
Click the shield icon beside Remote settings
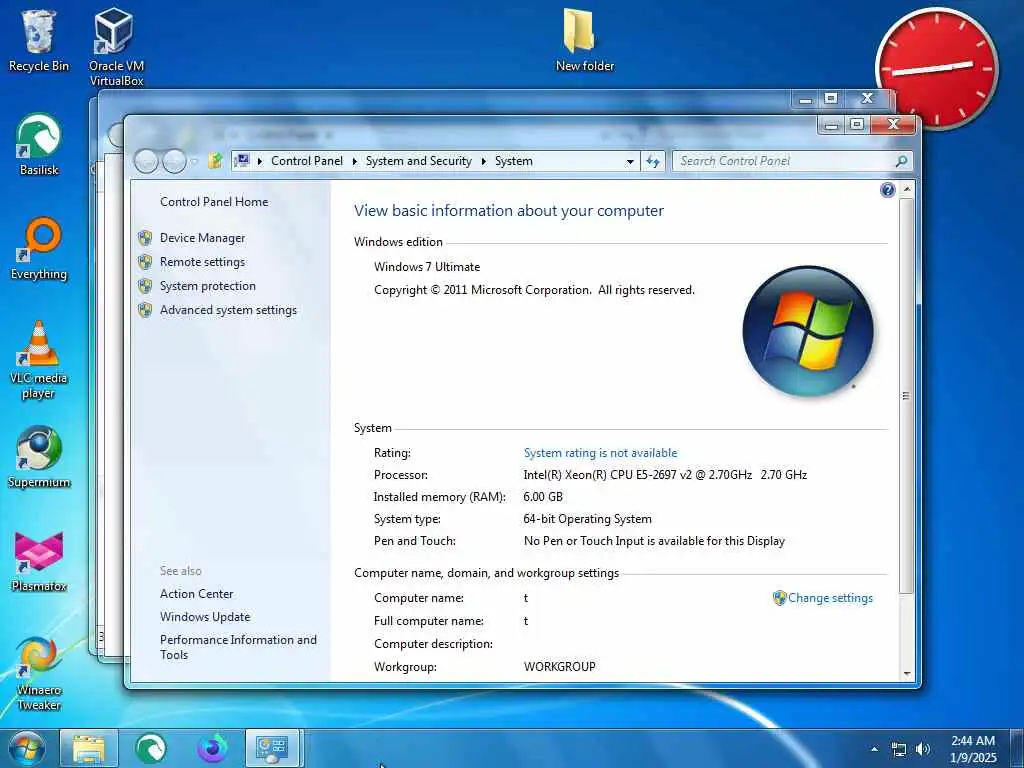145,263
